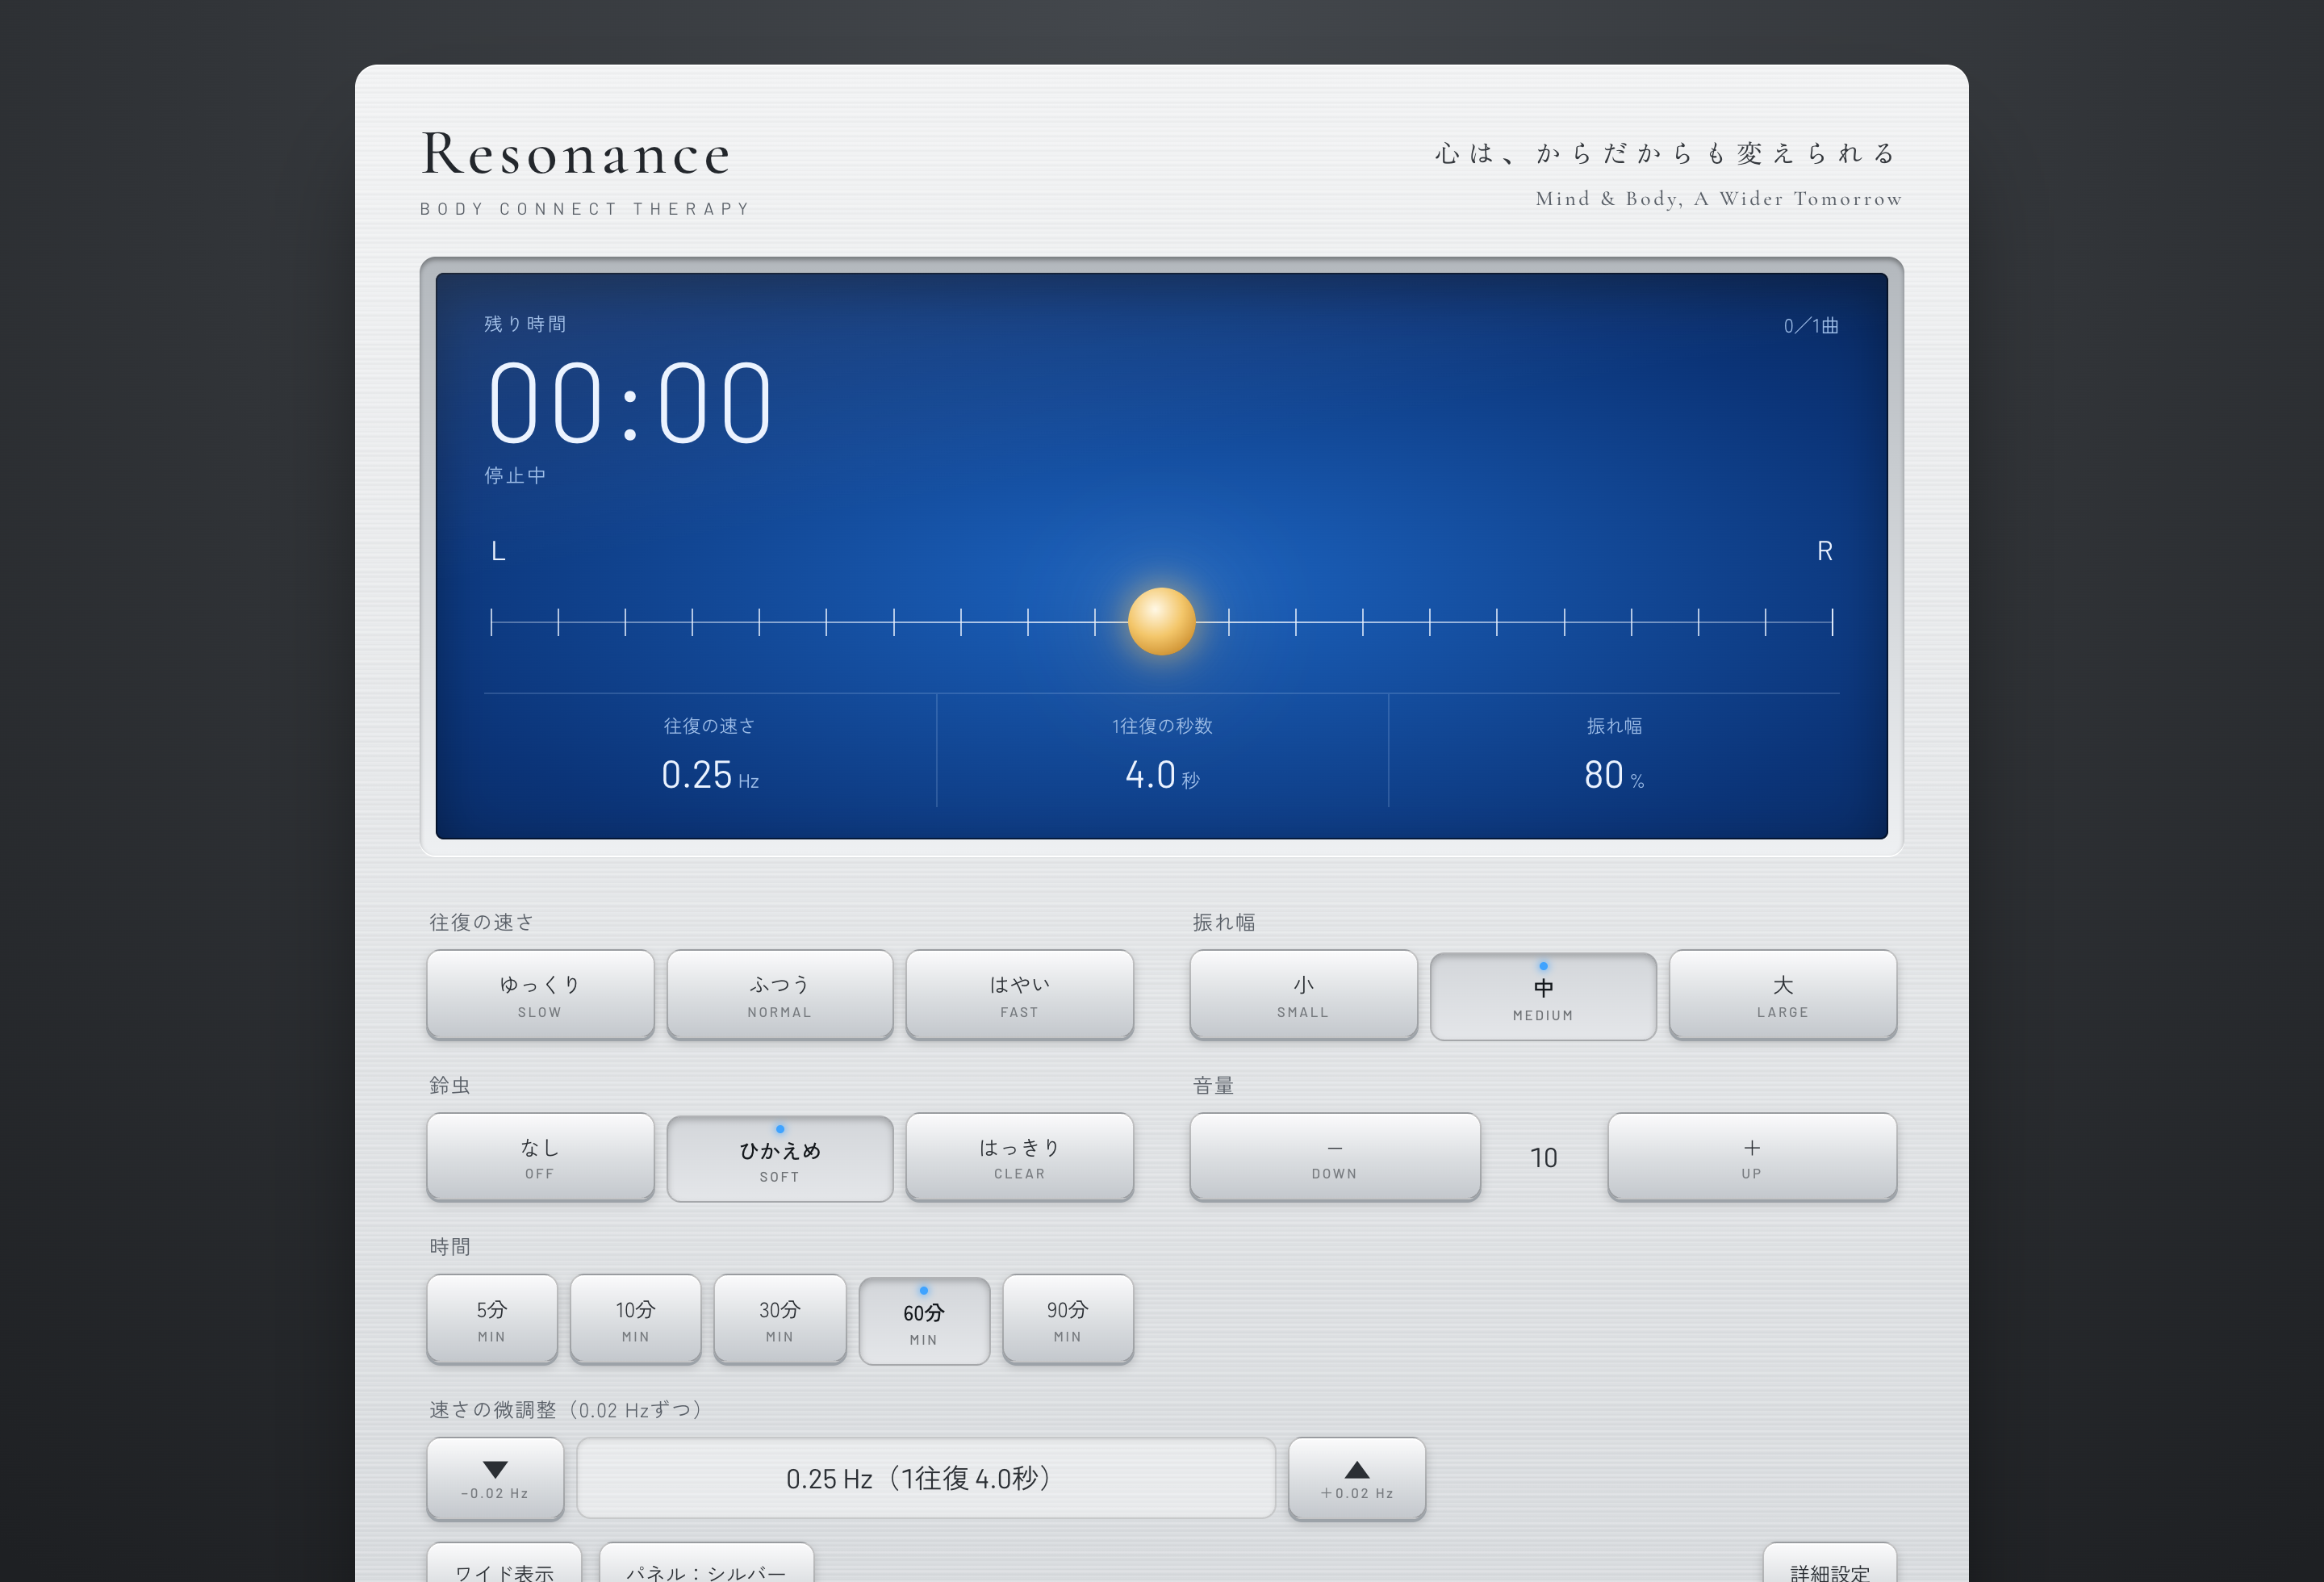The width and height of the screenshot is (2324, 1582).
Task: Click the Resonance logo title
Action: tap(576, 154)
